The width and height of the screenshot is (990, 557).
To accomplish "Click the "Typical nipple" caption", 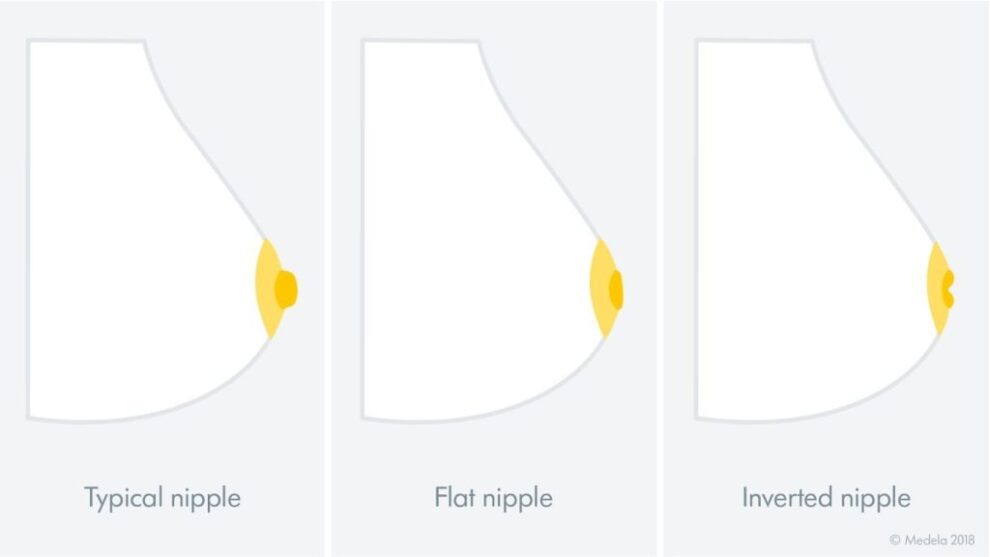I will click(x=162, y=497).
